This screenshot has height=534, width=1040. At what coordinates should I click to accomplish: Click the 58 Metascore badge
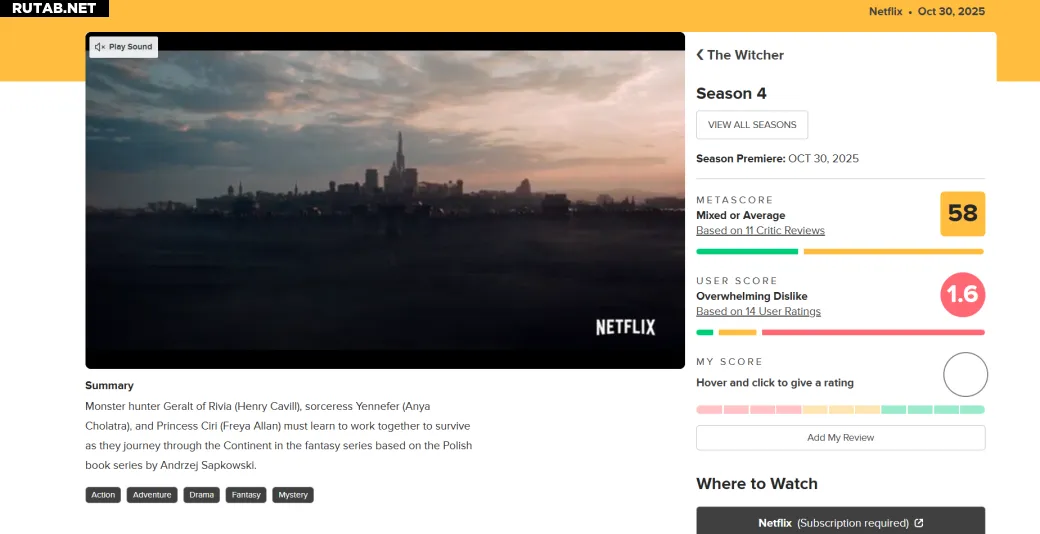962,214
